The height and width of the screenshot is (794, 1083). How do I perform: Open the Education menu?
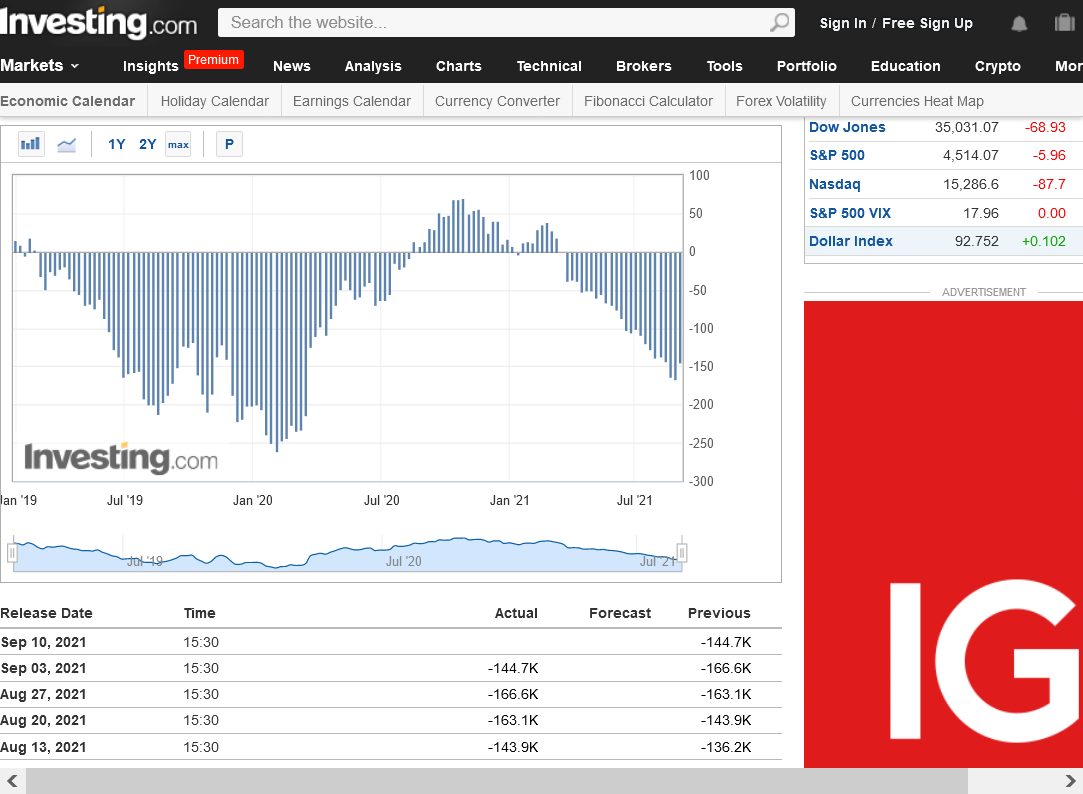pos(905,66)
